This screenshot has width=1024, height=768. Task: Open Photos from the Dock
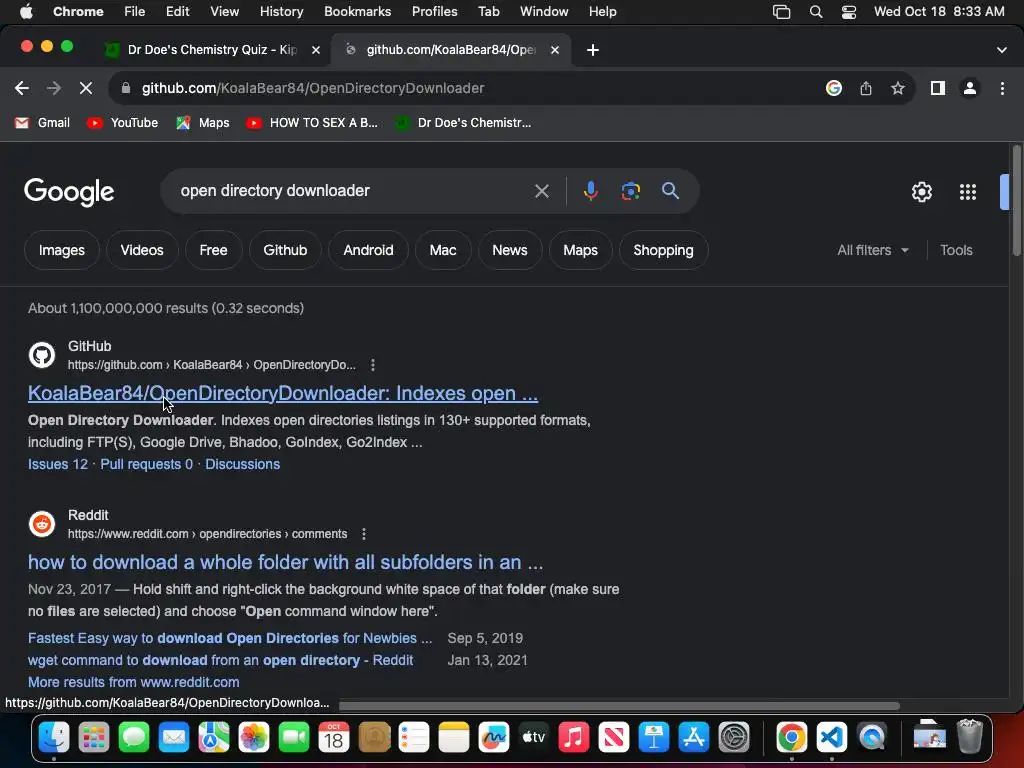(x=253, y=738)
